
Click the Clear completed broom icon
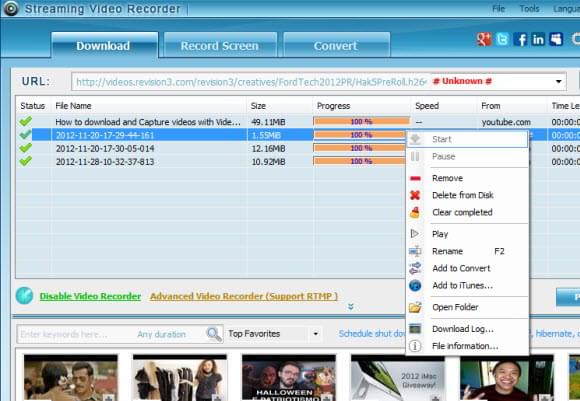pos(415,212)
